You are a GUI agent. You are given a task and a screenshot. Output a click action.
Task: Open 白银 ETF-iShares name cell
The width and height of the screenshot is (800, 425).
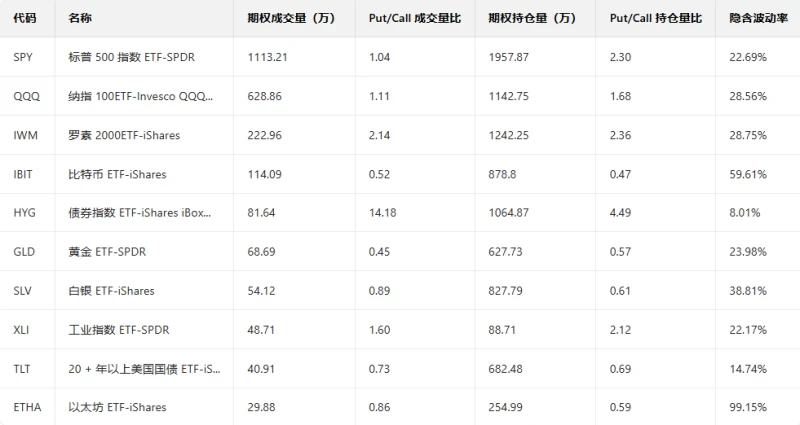111,291
